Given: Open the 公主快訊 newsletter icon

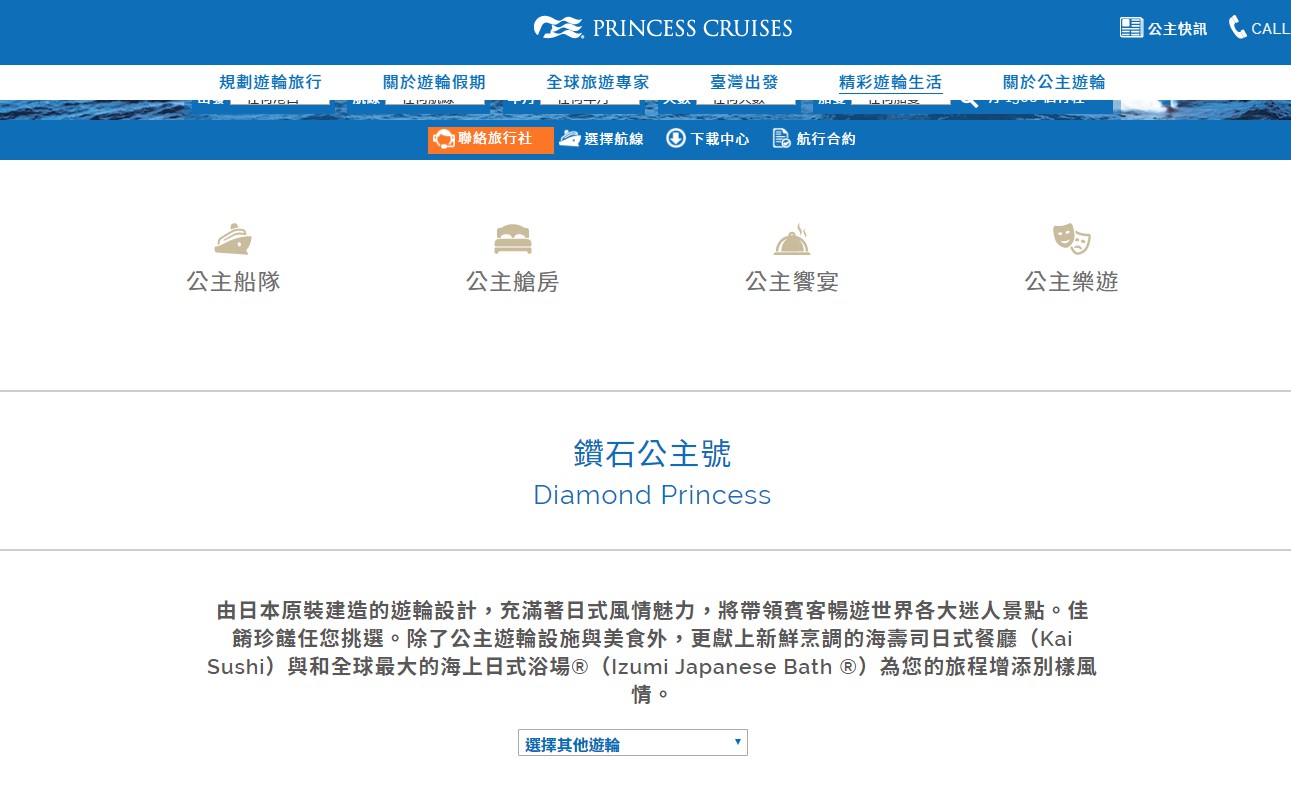Looking at the screenshot, I should coord(1131,28).
